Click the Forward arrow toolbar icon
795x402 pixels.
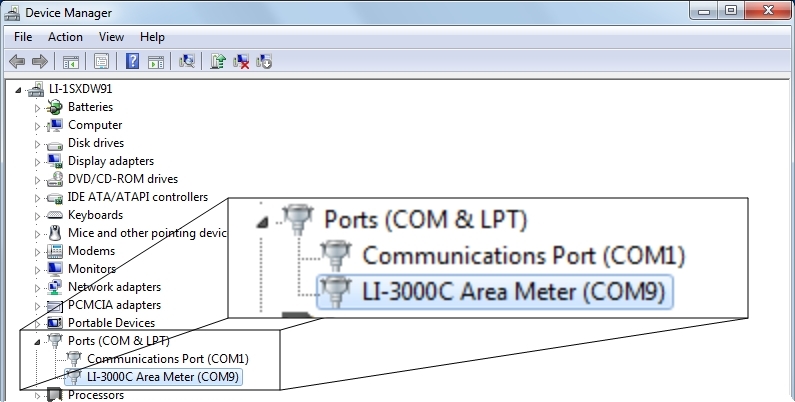(40, 62)
